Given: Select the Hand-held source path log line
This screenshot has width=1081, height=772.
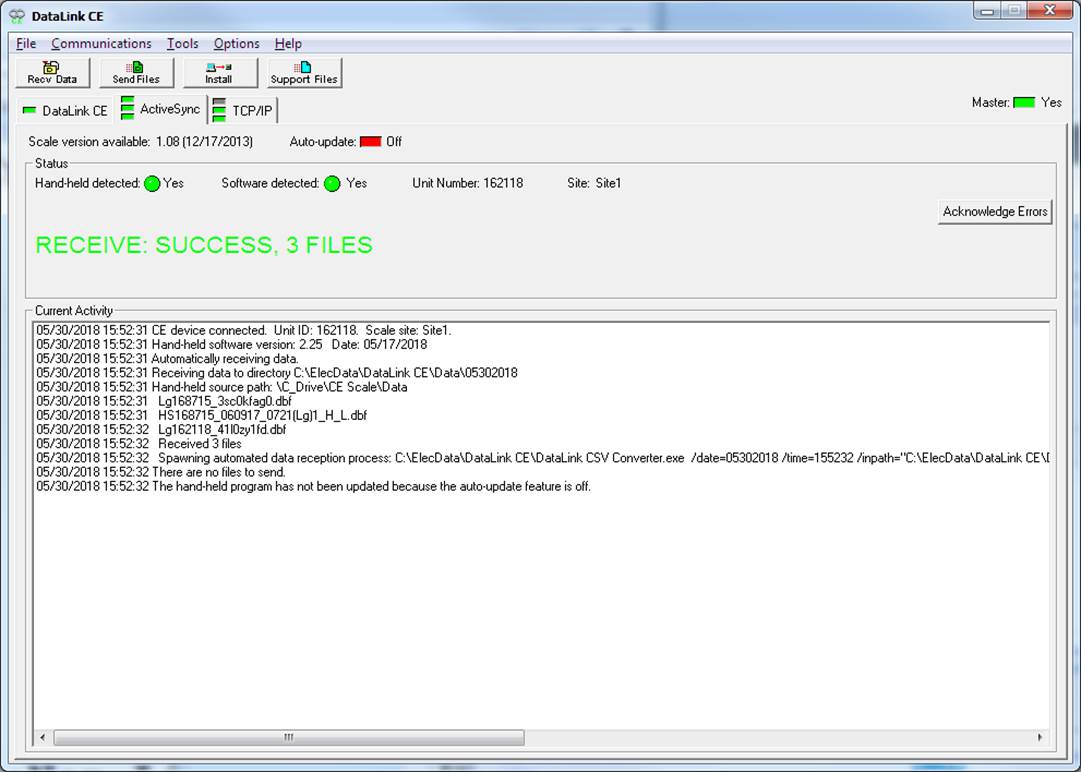Looking at the screenshot, I should pos(222,387).
